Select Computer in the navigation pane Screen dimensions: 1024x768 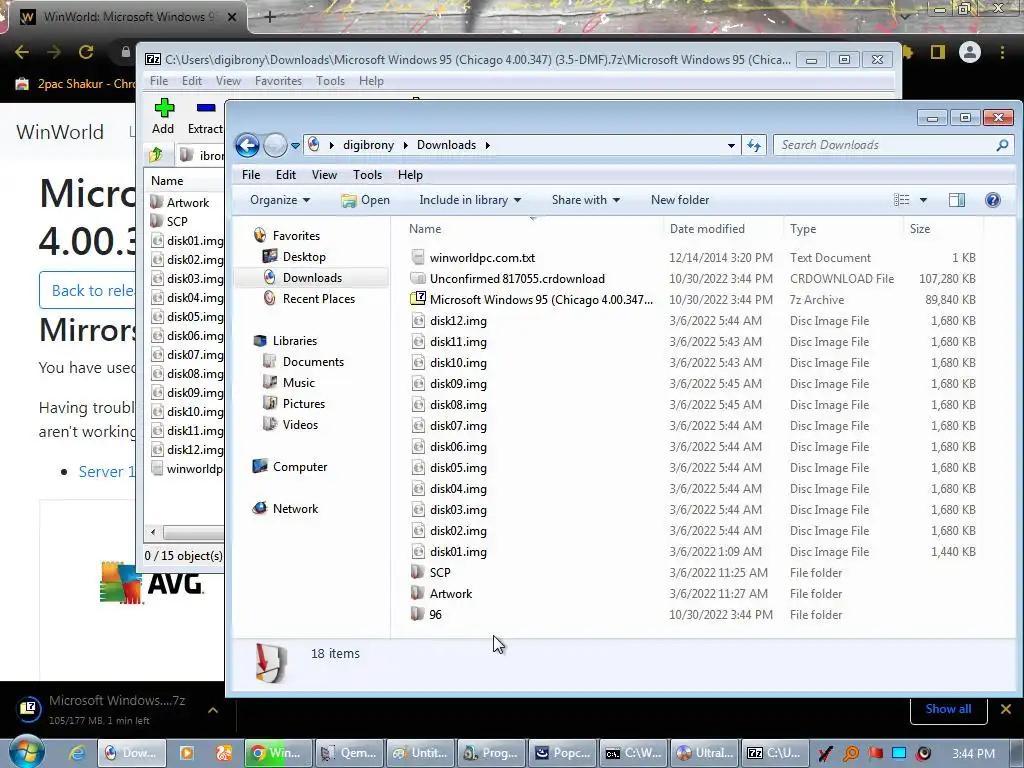[x=300, y=467]
